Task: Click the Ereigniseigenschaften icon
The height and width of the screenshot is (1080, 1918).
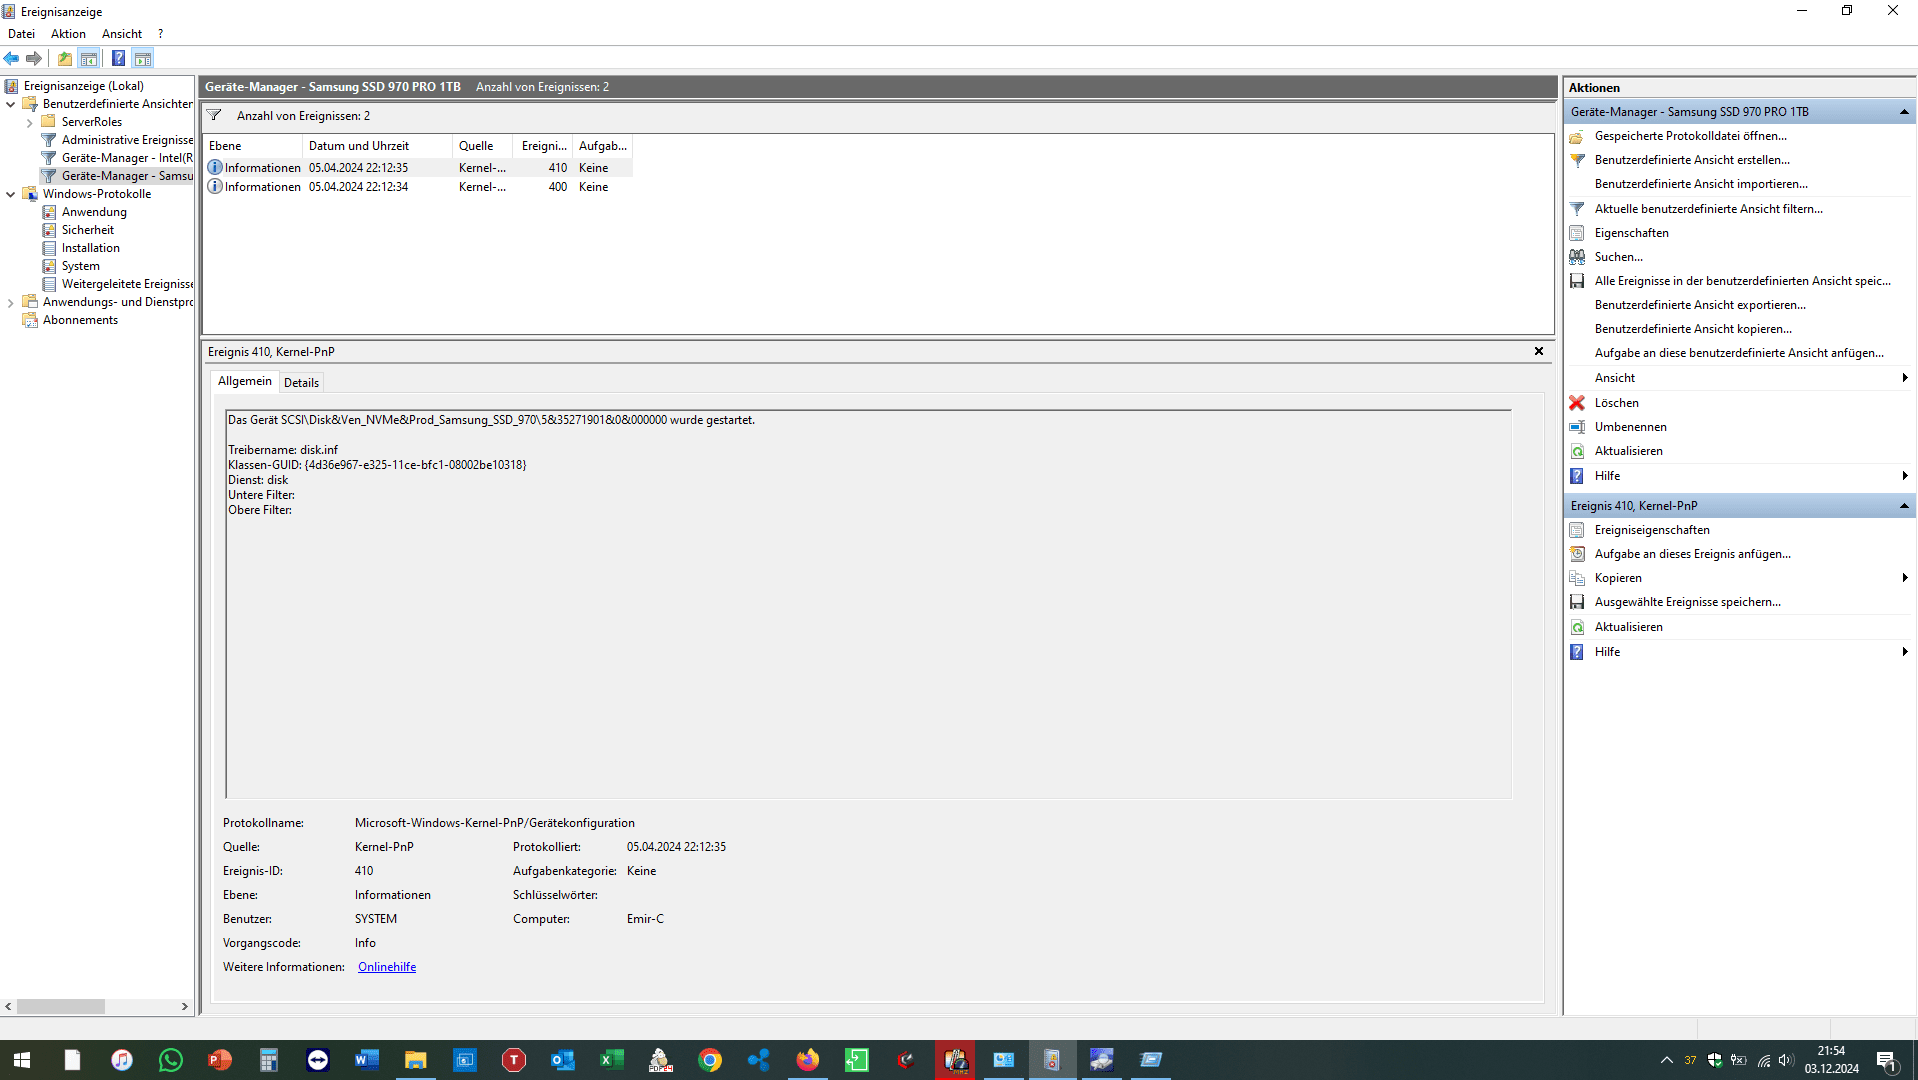Action: point(1577,530)
